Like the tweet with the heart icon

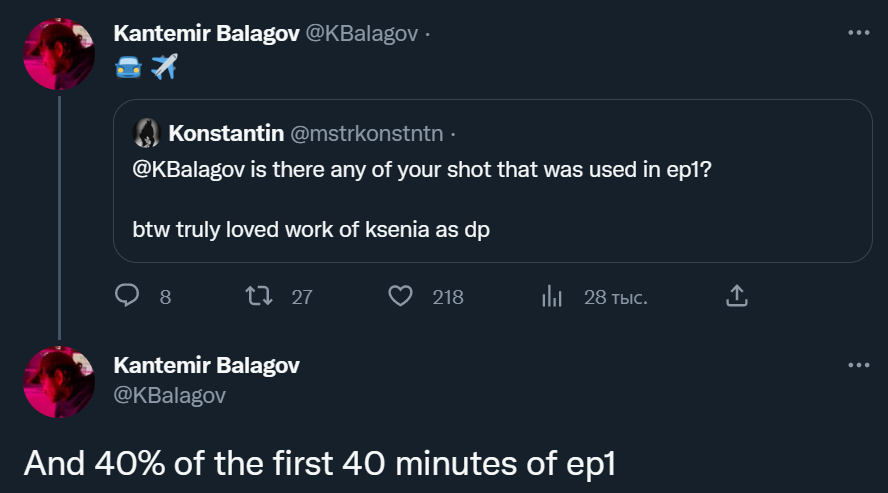pos(400,296)
